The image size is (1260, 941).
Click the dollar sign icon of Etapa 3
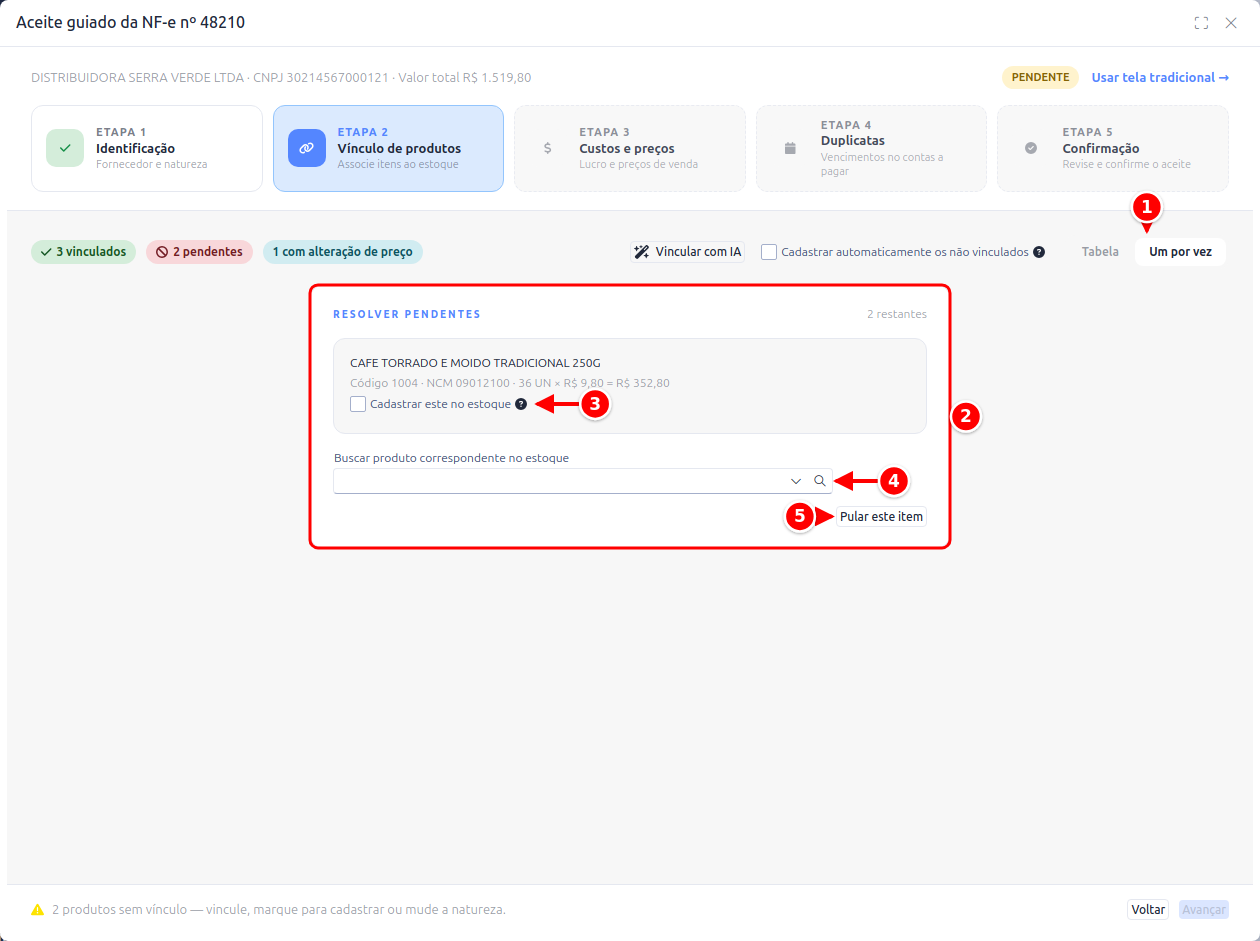pyautogui.click(x=548, y=148)
